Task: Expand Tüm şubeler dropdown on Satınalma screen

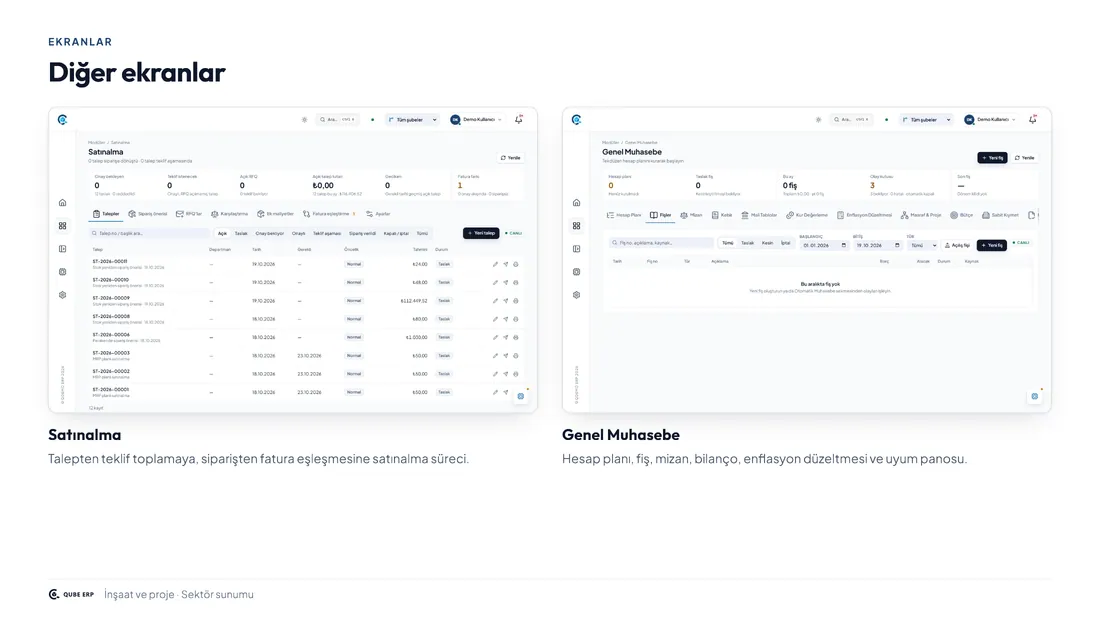Action: coord(412,120)
